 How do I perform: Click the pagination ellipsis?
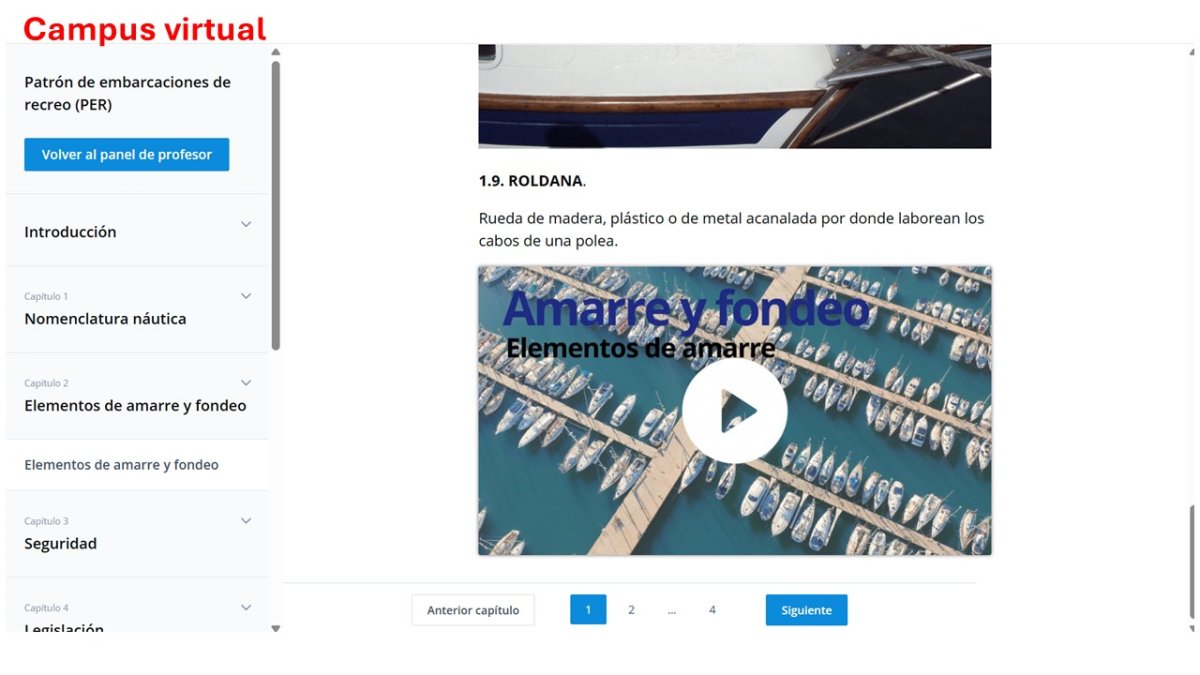(672, 610)
